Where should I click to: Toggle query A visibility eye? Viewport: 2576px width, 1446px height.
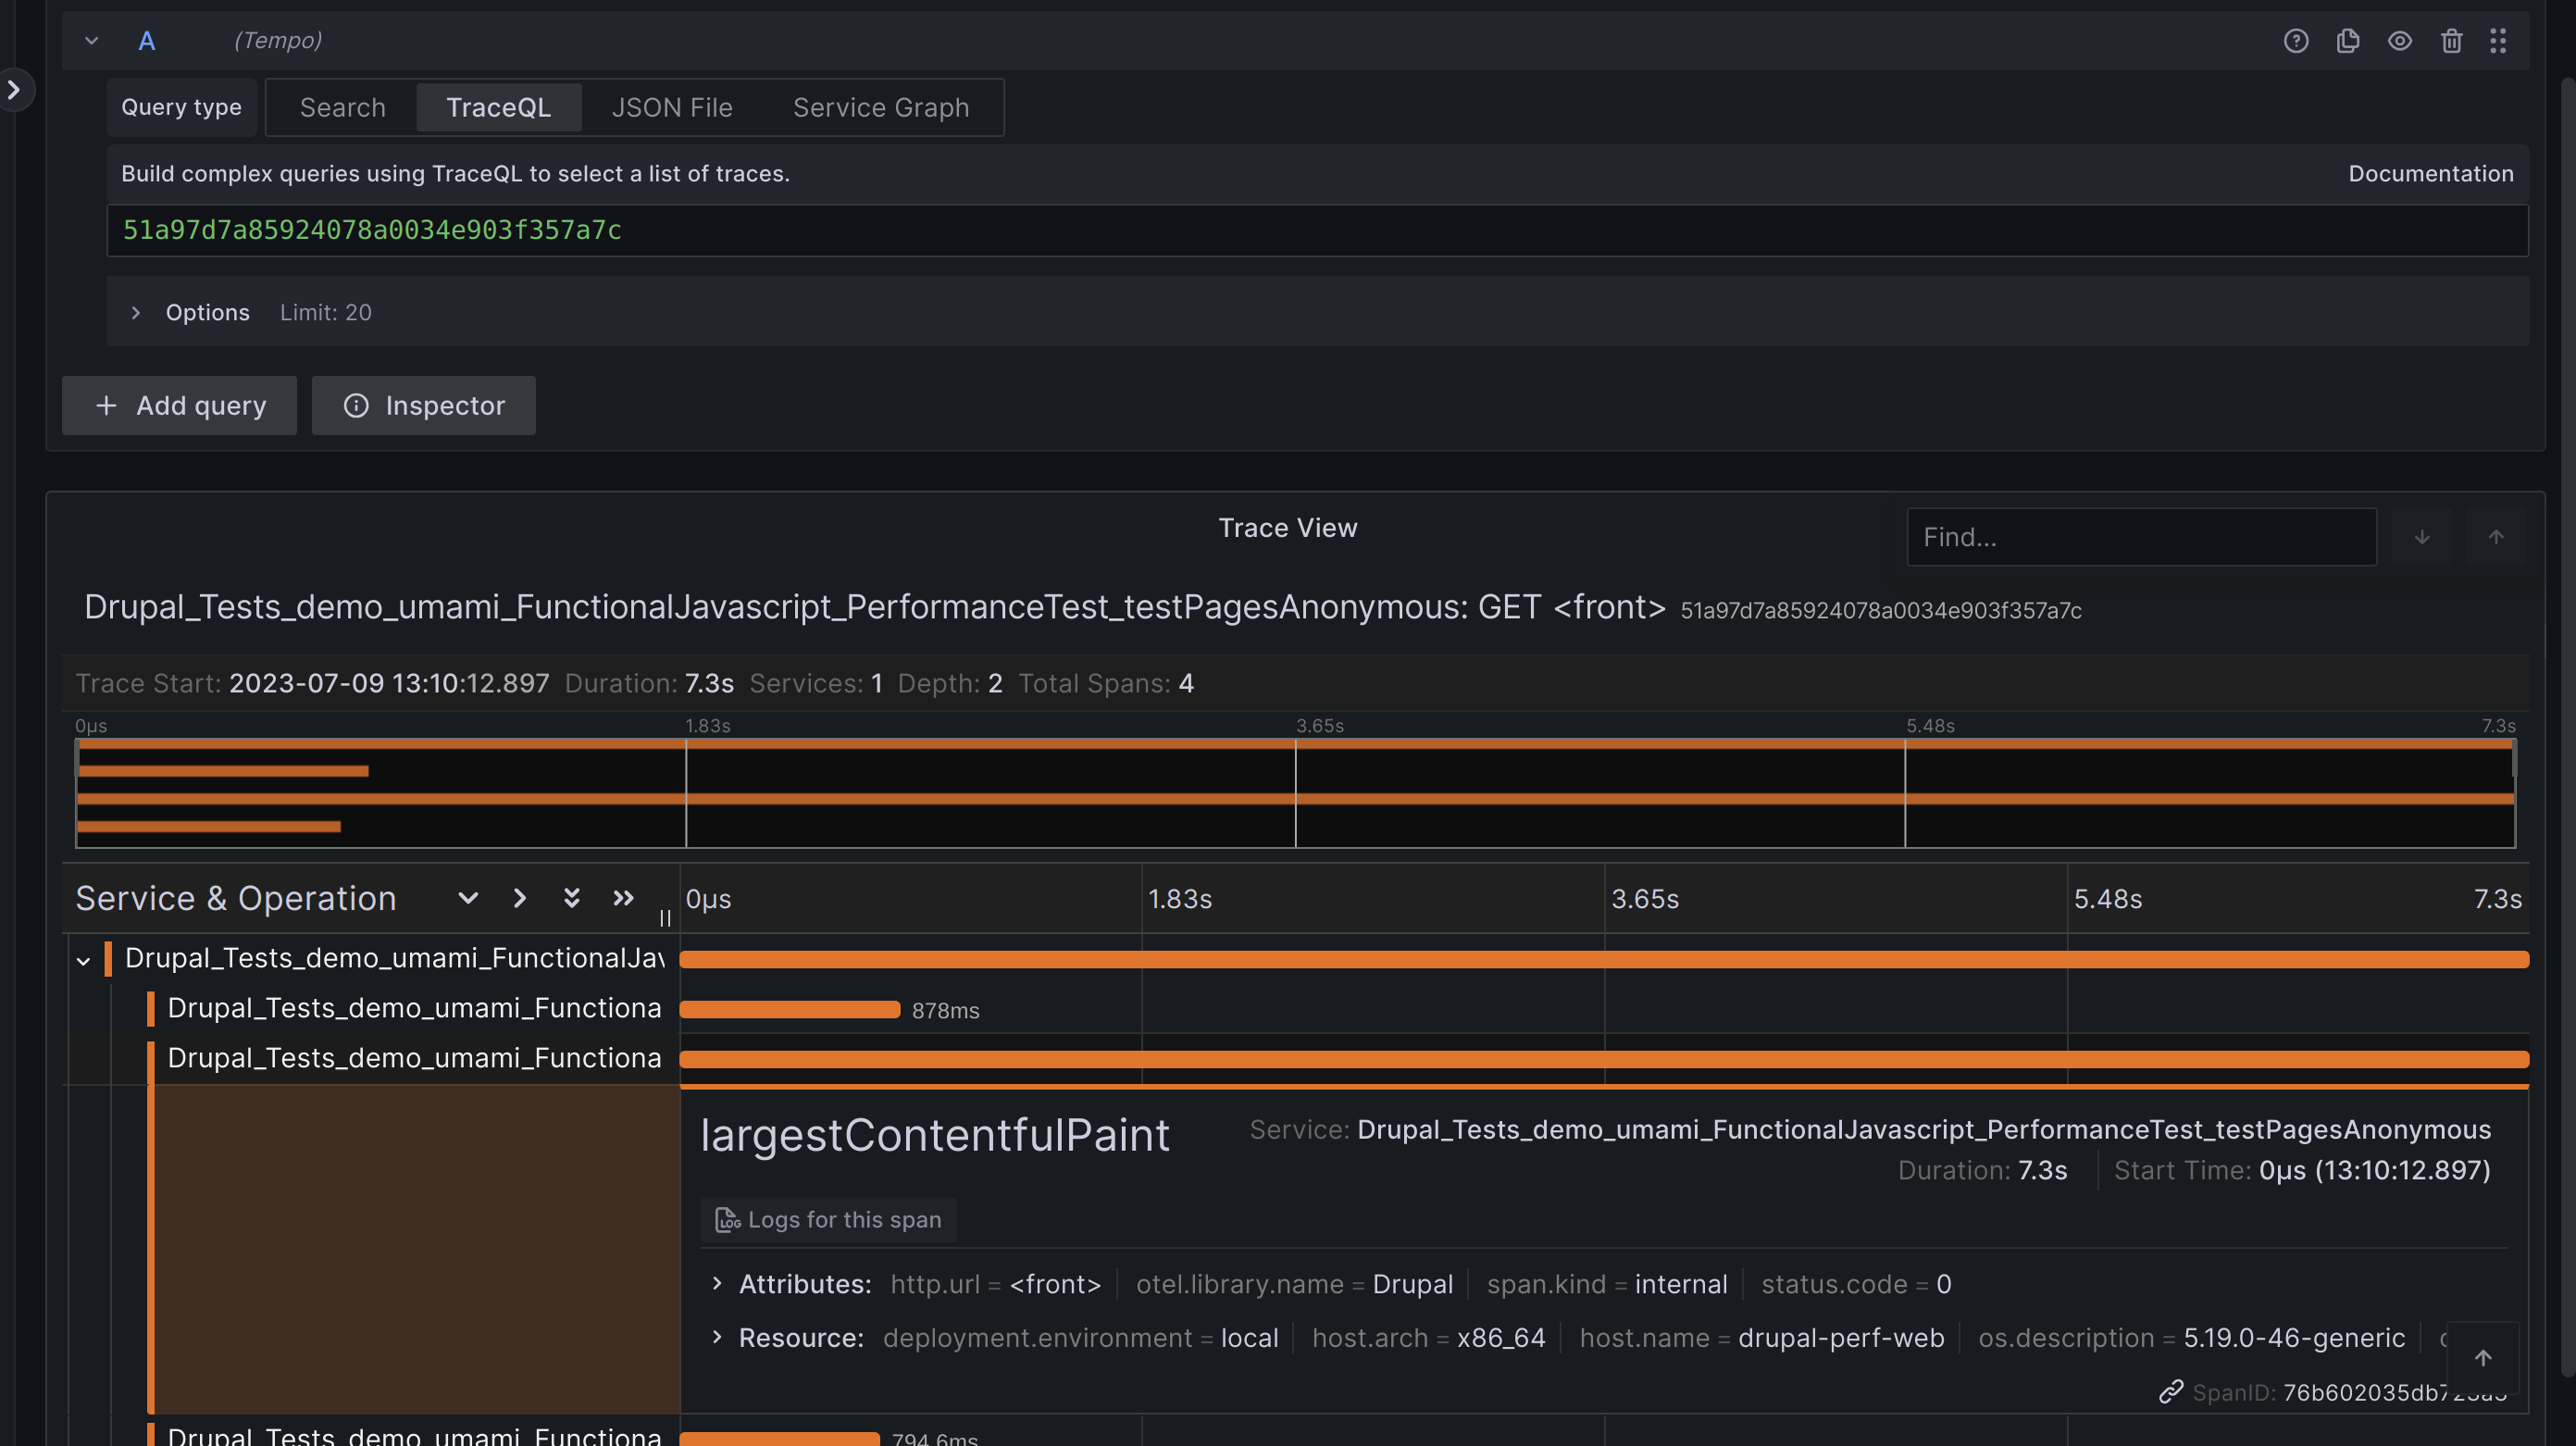[x=2400, y=41]
